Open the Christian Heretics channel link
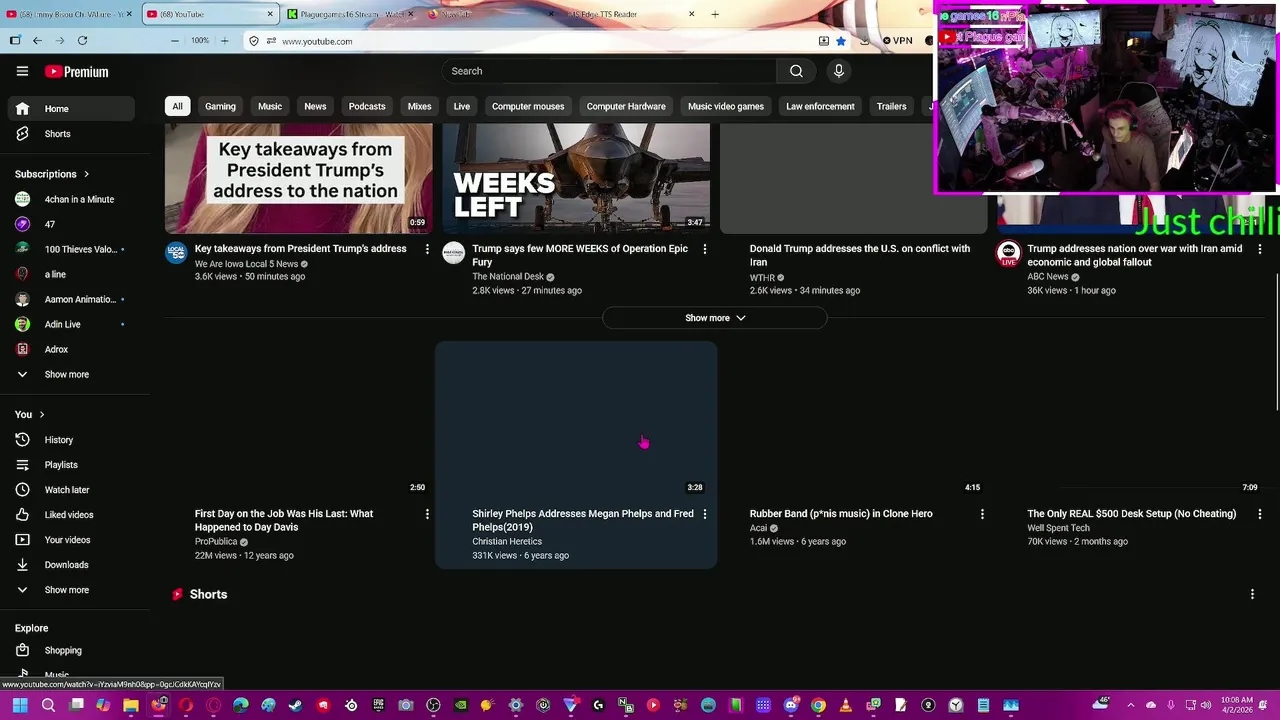The width and height of the screenshot is (1280, 720). click(507, 542)
